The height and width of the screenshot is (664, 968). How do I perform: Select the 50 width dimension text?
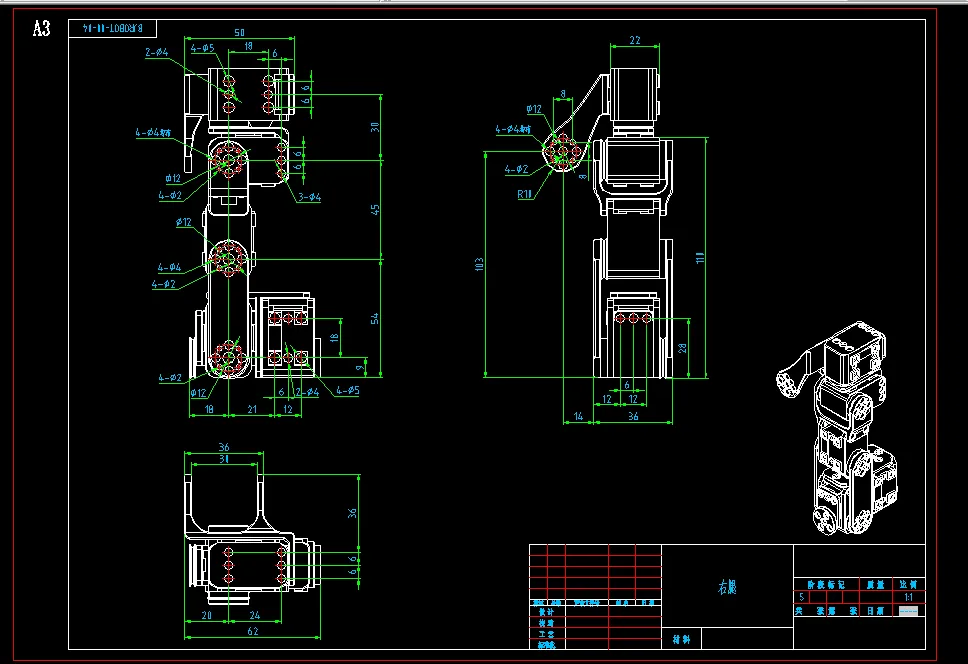point(240,32)
